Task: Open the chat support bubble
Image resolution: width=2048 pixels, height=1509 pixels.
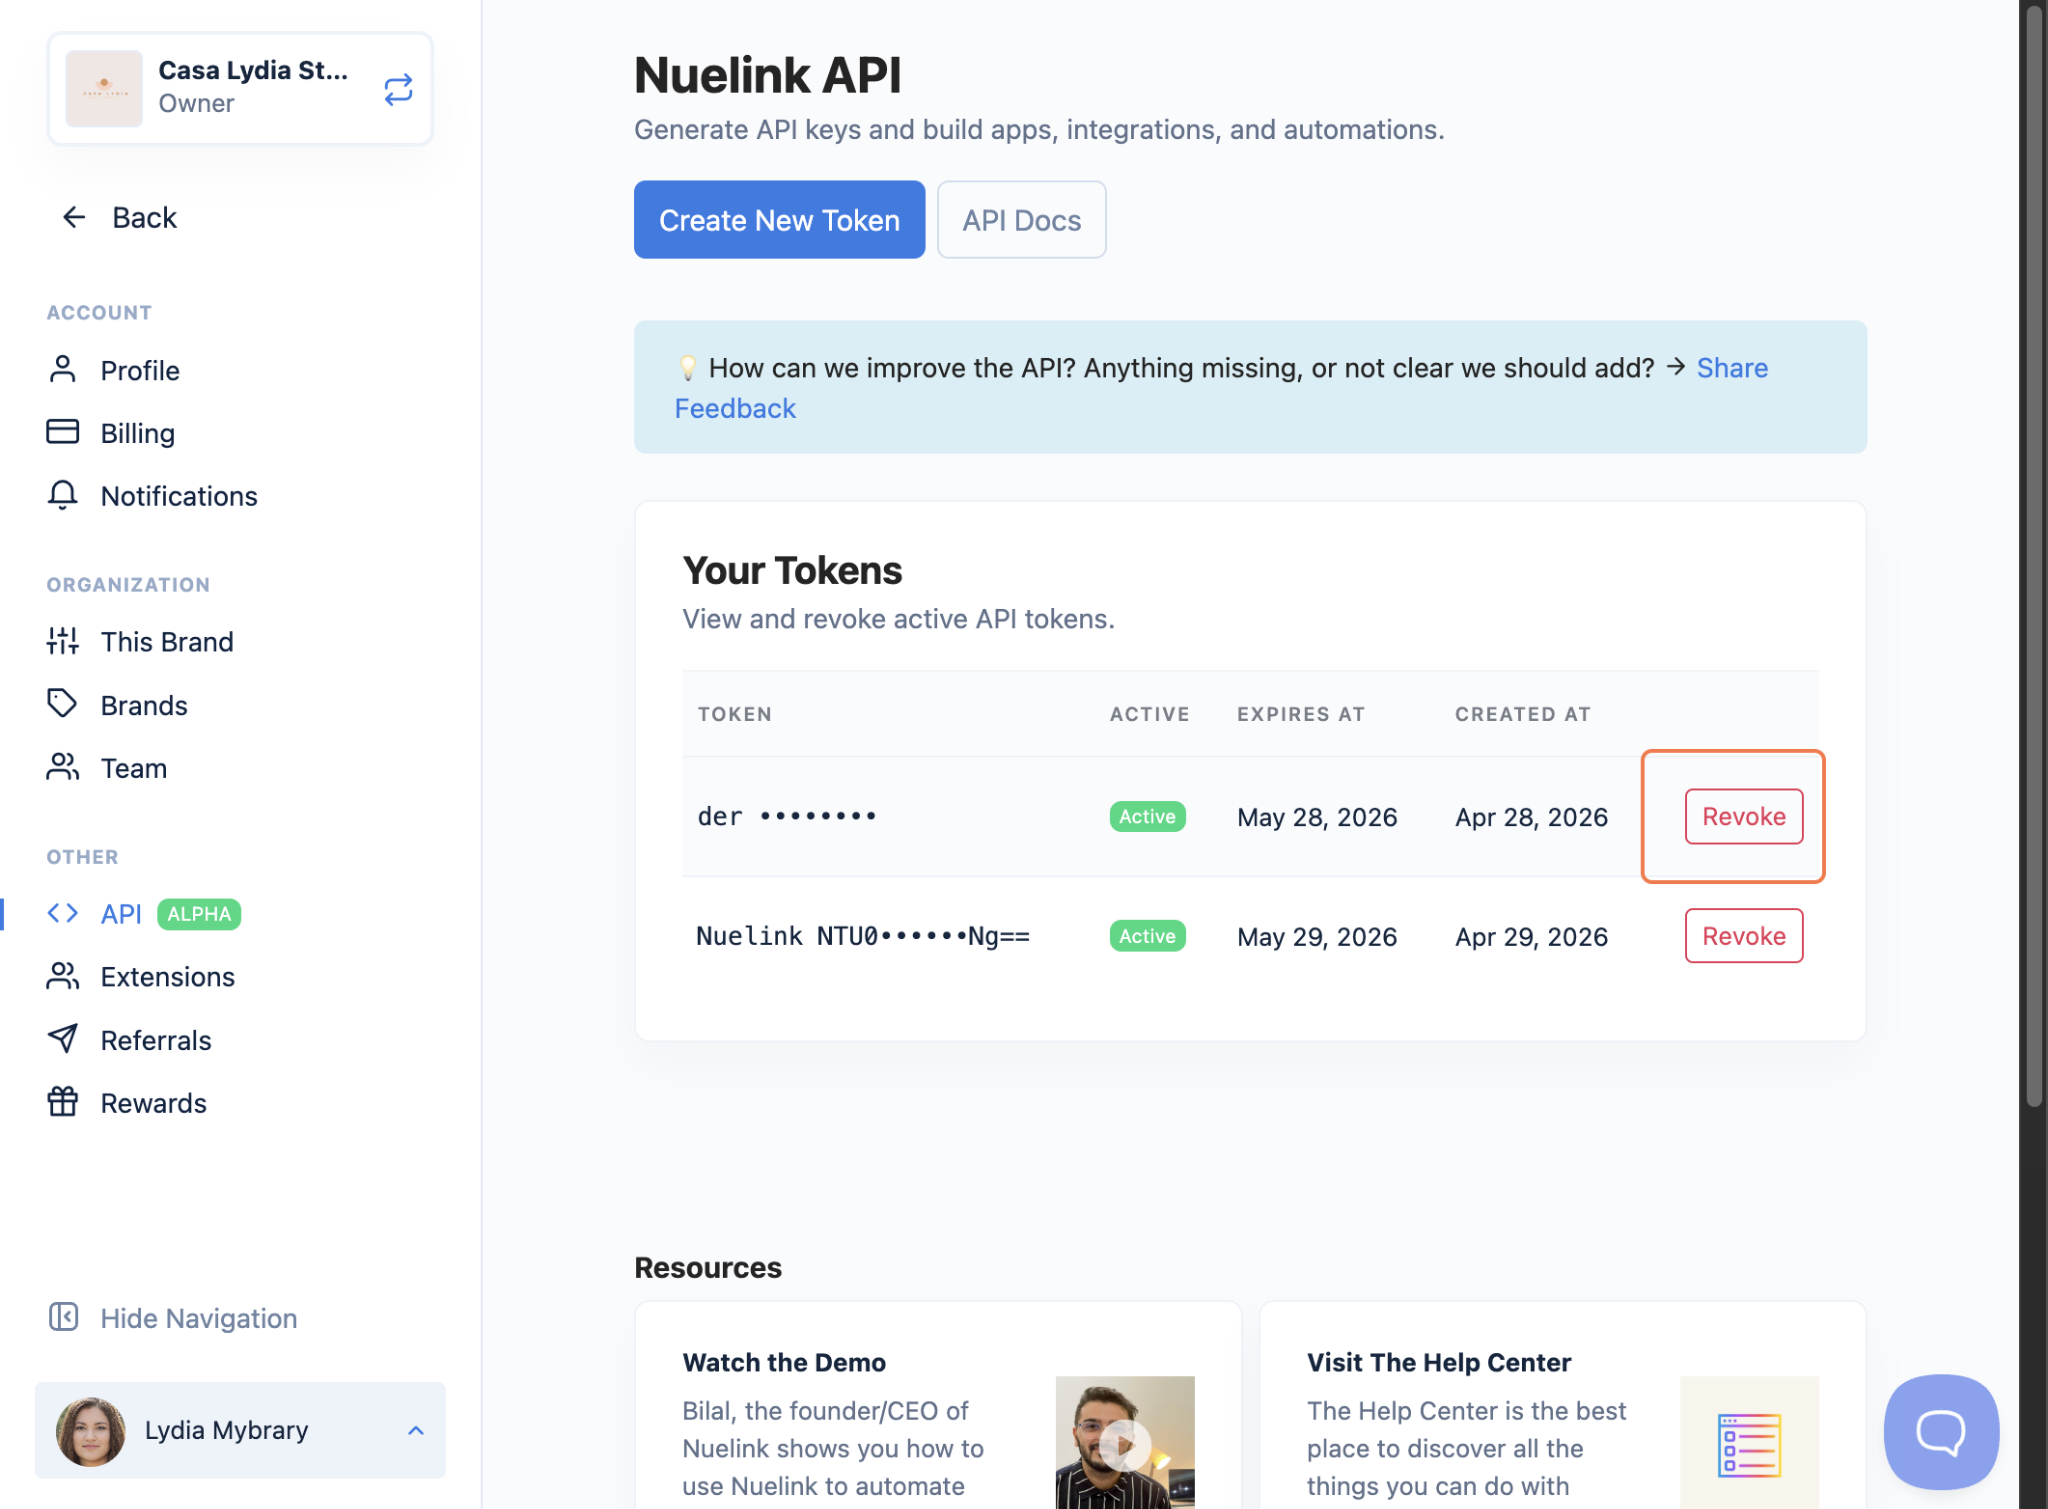Action: click(x=1940, y=1431)
